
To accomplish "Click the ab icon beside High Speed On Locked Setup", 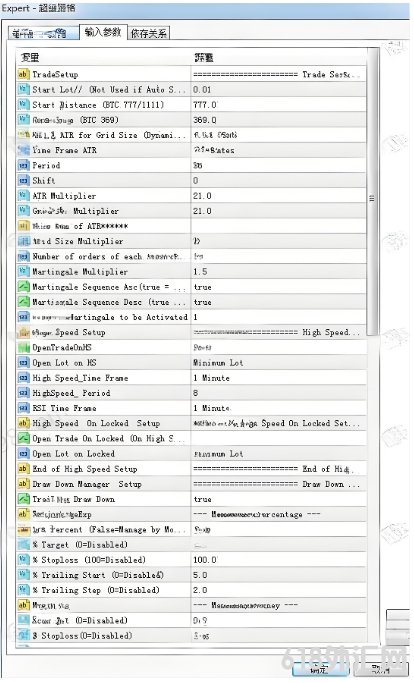I will pyautogui.click(x=23, y=423).
